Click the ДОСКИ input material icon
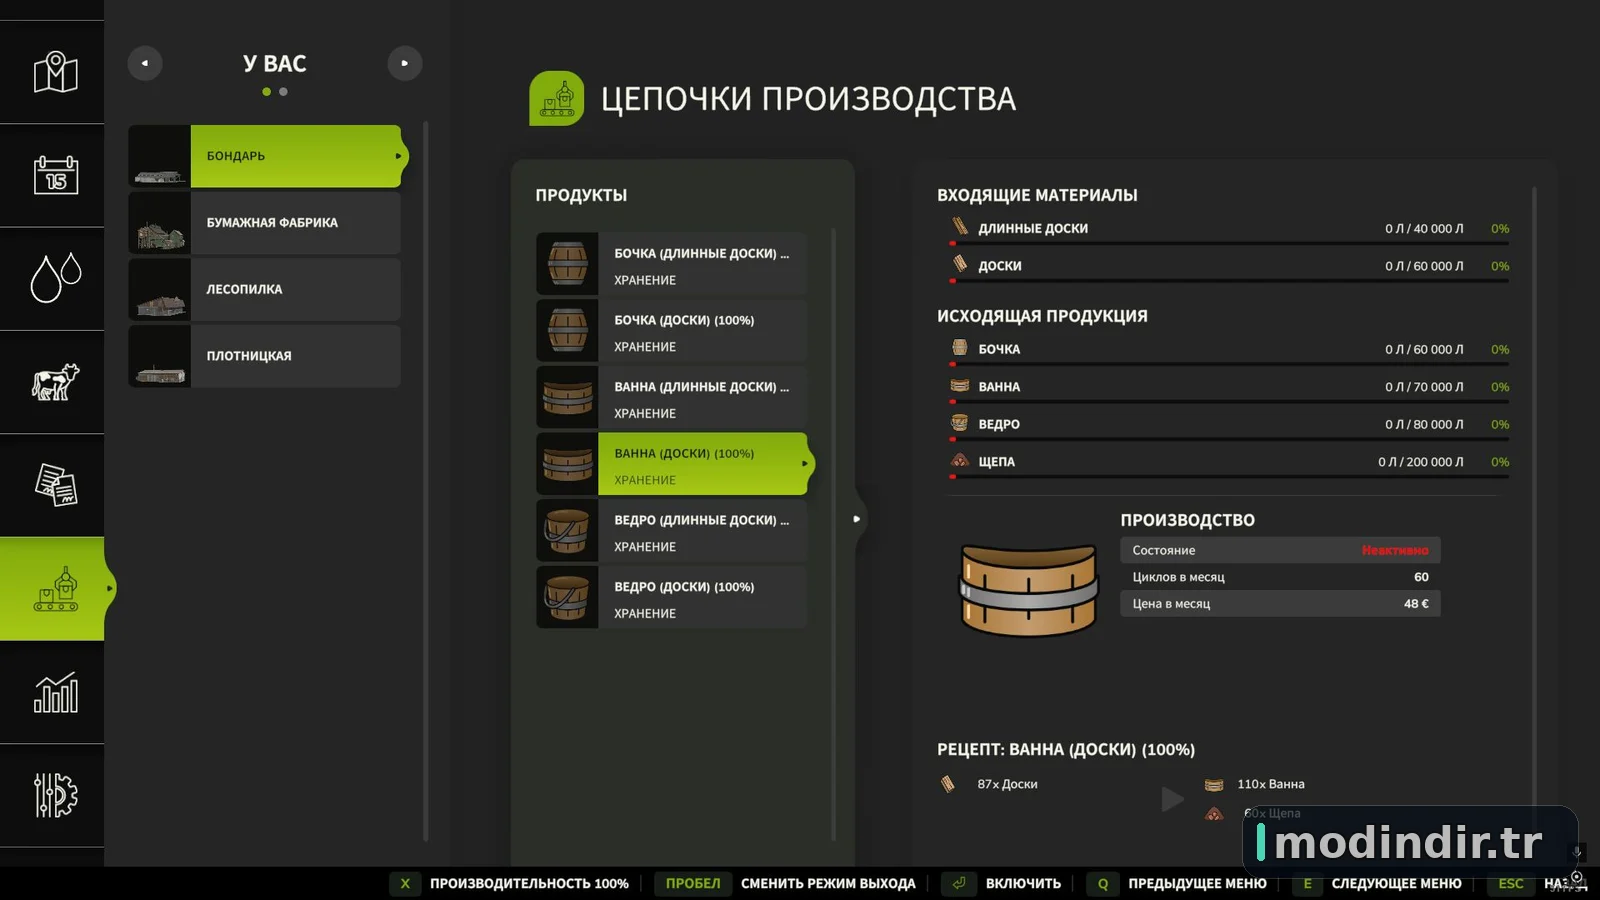Screen dimensions: 1600x900 pyautogui.click(x=960, y=264)
